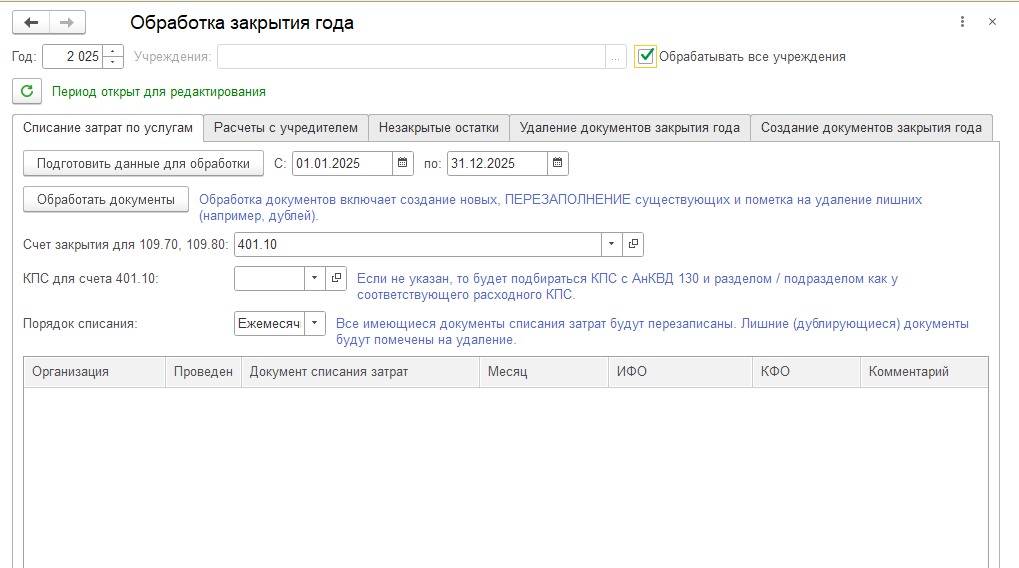
Task: Toggle Обрабатывать все учреждения checkbox
Action: (645, 57)
